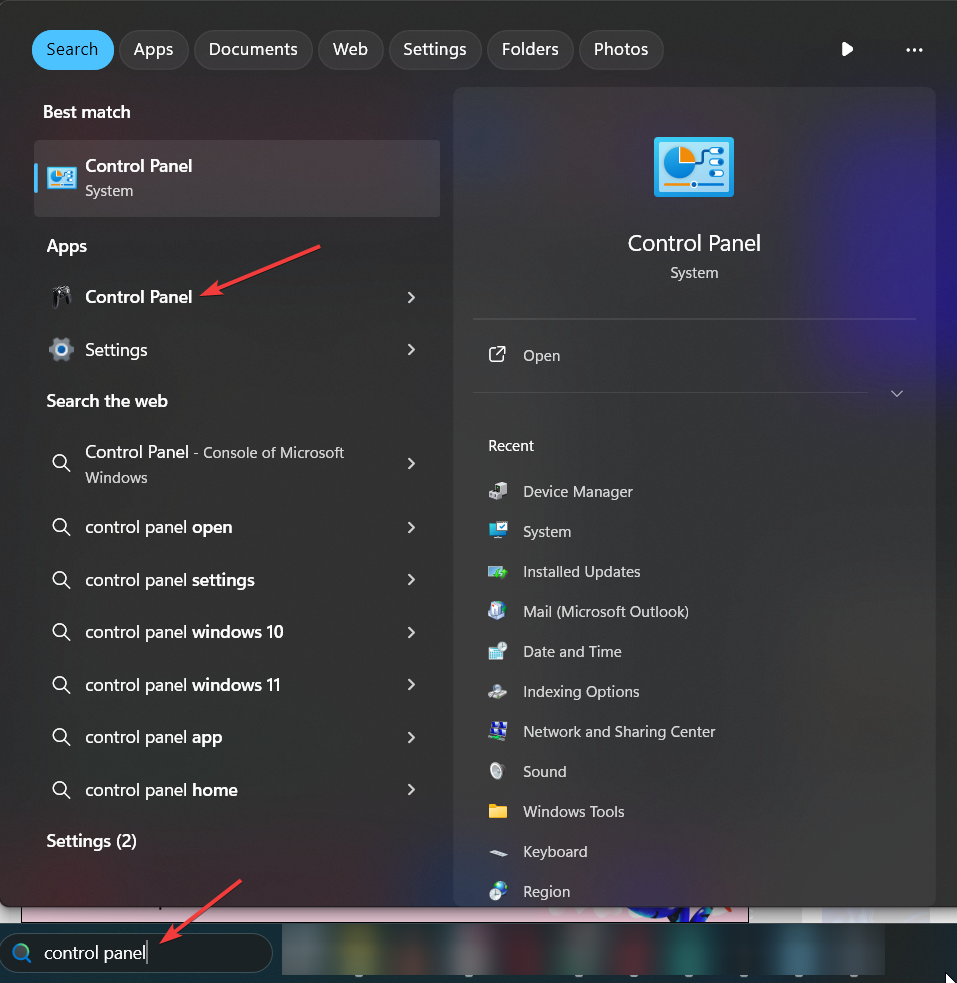Select the Search filter tab

point(73,50)
